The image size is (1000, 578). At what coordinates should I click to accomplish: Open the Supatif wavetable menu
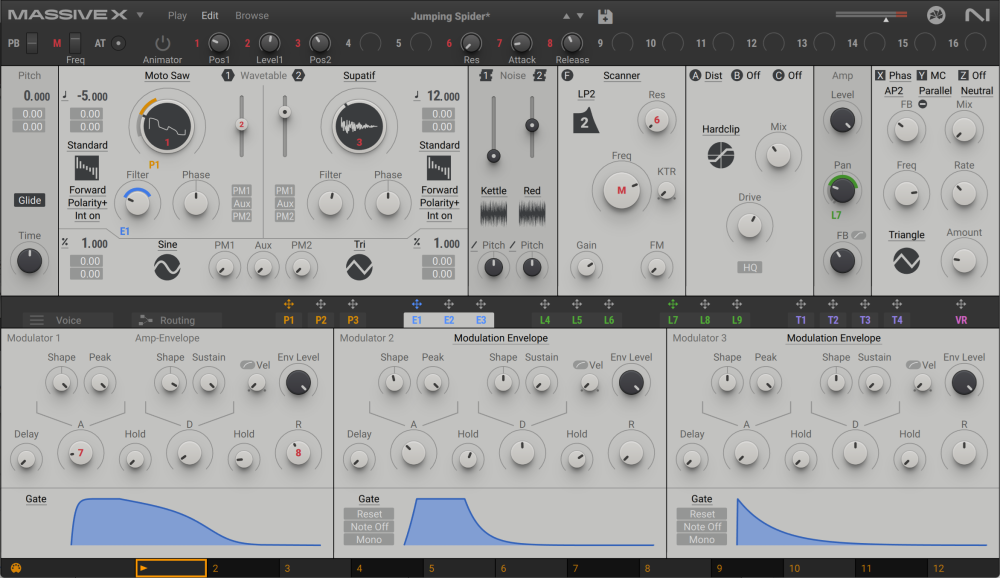click(359, 75)
